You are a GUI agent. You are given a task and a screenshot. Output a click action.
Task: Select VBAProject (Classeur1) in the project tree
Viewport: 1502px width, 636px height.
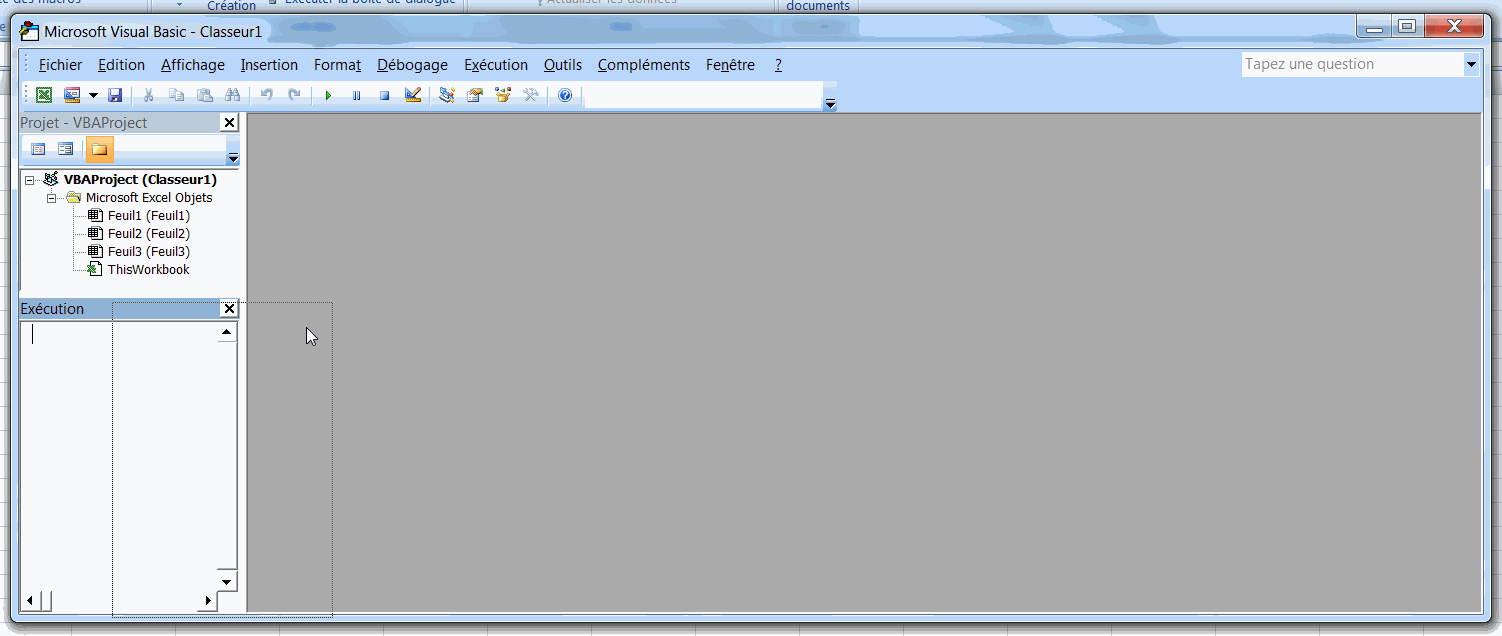[x=140, y=180]
